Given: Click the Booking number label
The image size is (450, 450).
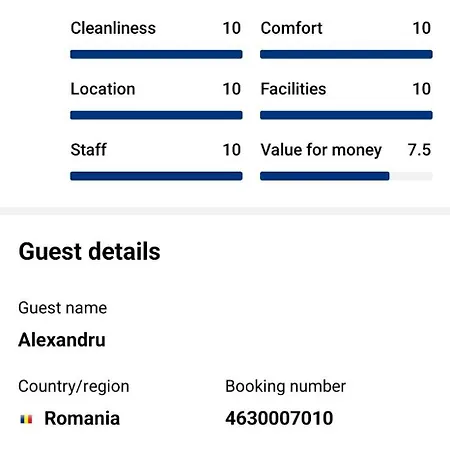Looking at the screenshot, I should (x=285, y=386).
